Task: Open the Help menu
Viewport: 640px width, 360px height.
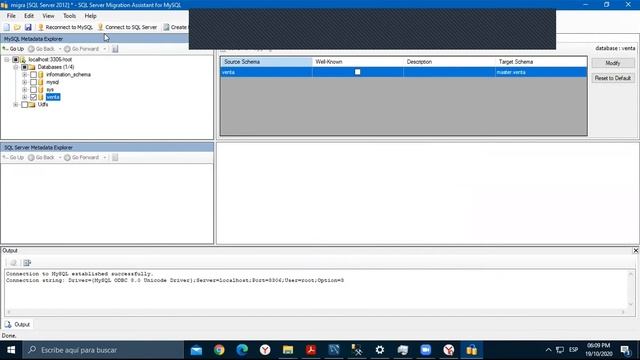Action: 90,16
